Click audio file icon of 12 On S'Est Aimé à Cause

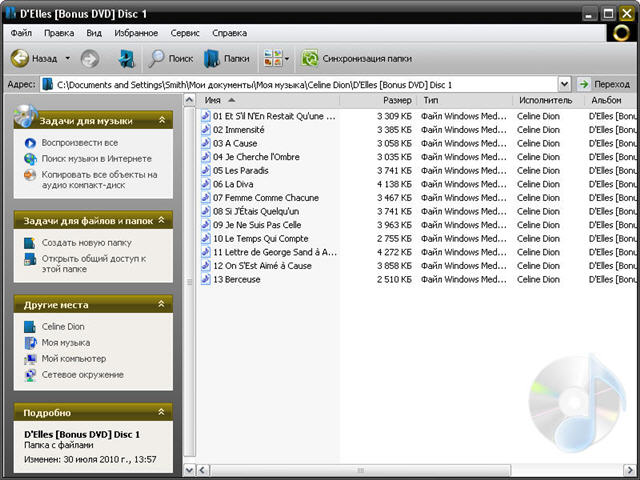(206, 266)
